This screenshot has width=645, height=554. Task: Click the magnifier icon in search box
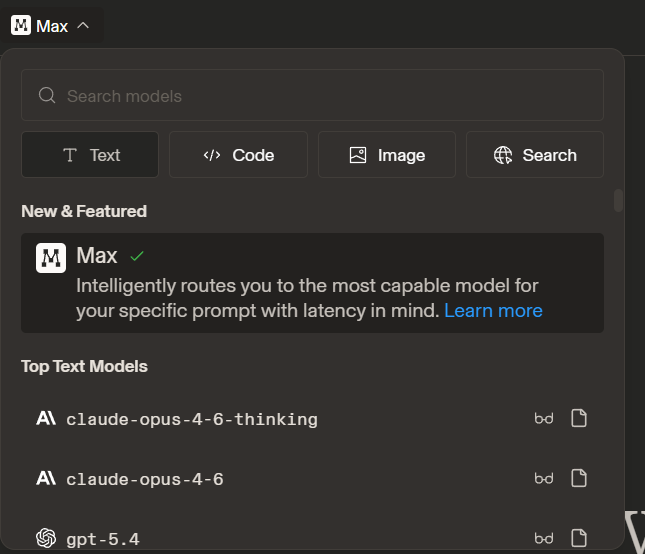pos(47,95)
